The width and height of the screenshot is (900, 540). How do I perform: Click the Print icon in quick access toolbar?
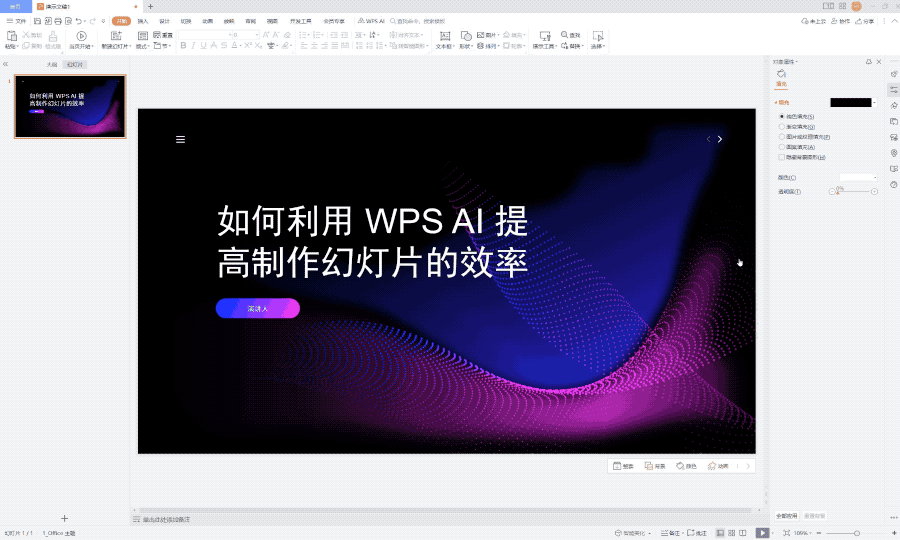tap(58, 21)
